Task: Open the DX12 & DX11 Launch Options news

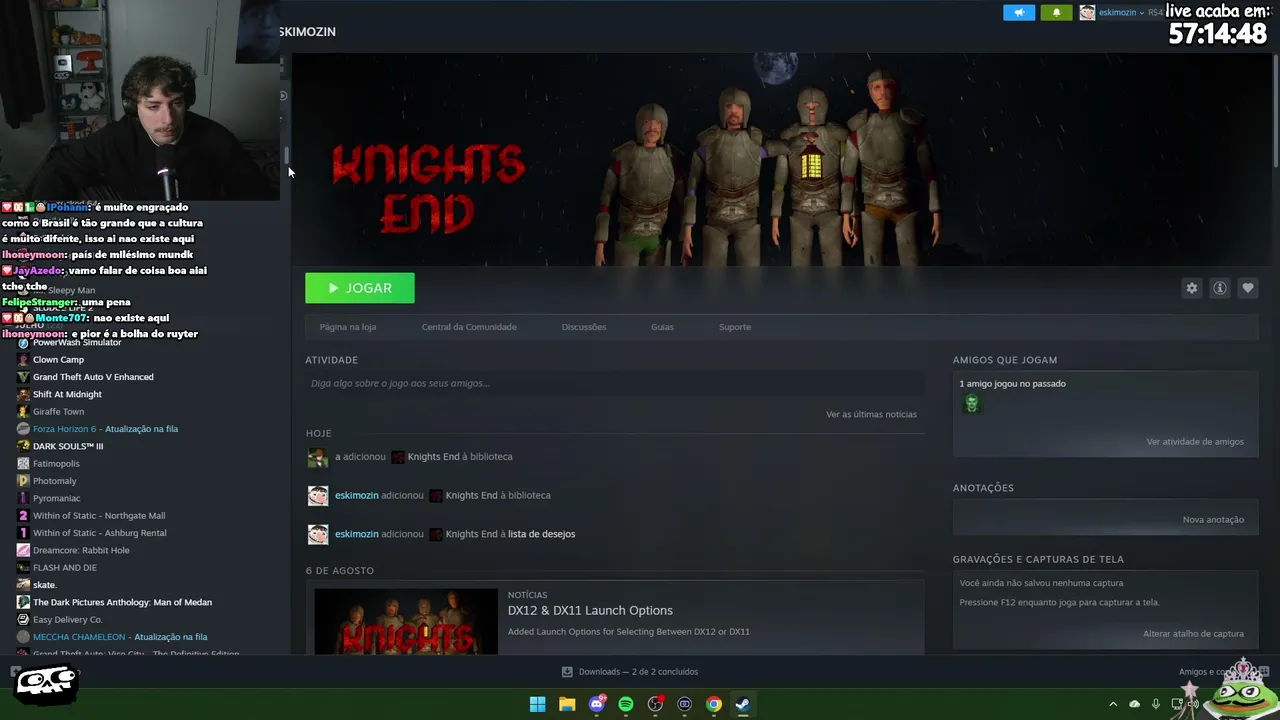Action: coord(590,611)
